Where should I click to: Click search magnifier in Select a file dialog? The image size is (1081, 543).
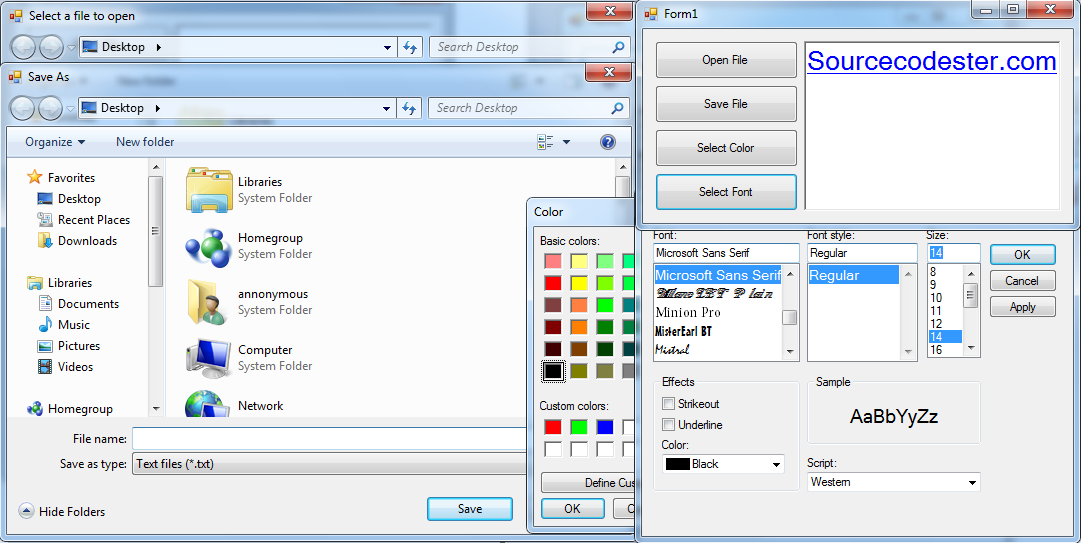pyautogui.click(x=618, y=48)
